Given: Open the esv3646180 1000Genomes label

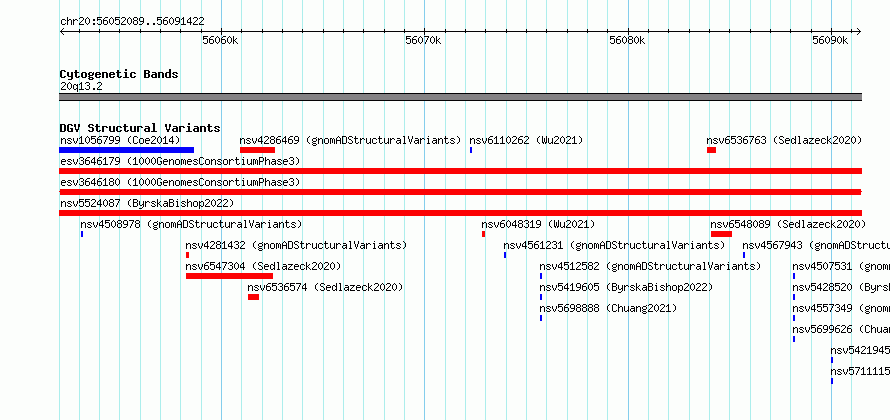Looking at the screenshot, I should (180, 182).
